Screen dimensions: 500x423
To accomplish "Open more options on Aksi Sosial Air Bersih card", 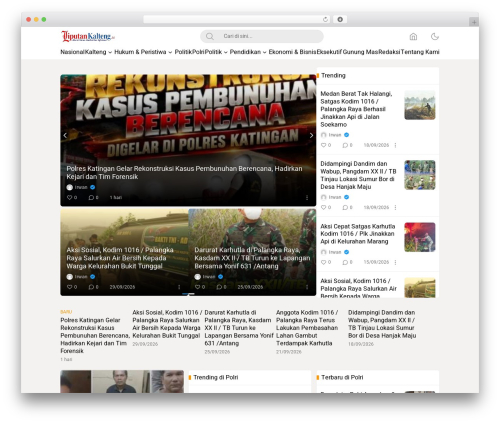I will point(179,287).
